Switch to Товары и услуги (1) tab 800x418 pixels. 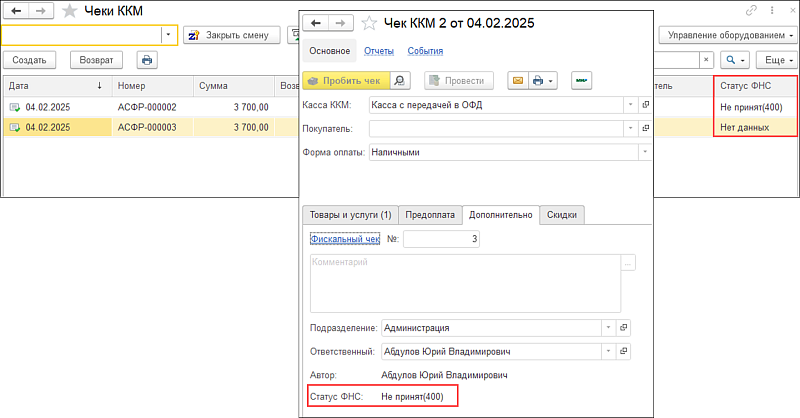351,215
